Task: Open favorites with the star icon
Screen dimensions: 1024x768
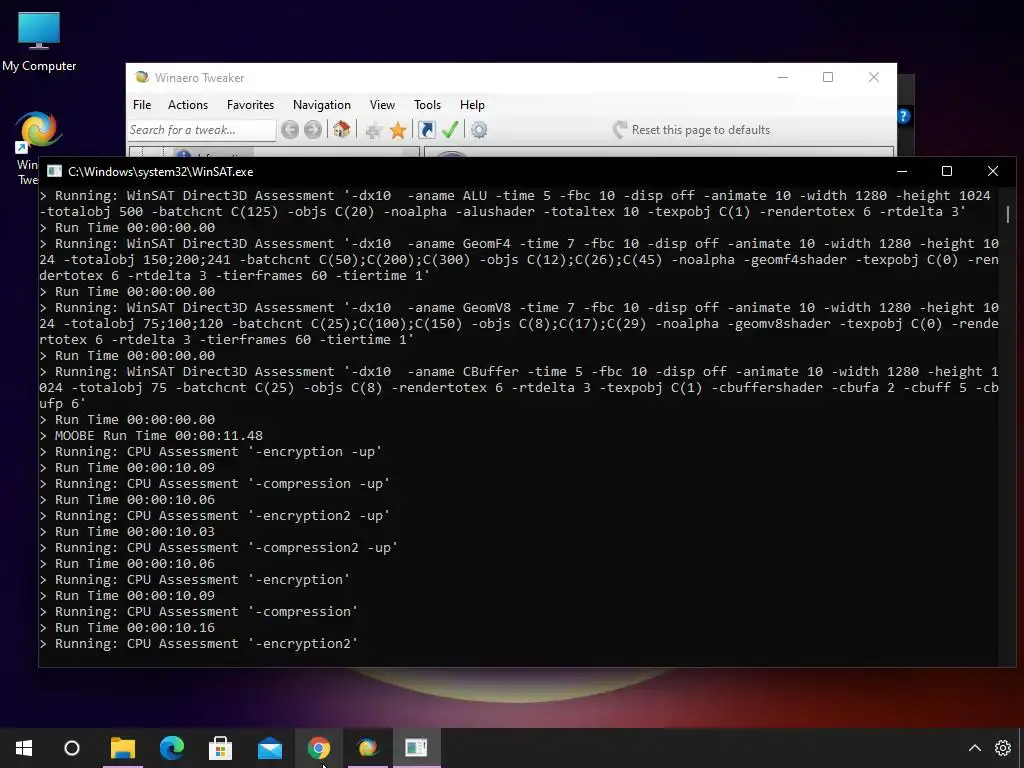Action: point(398,131)
